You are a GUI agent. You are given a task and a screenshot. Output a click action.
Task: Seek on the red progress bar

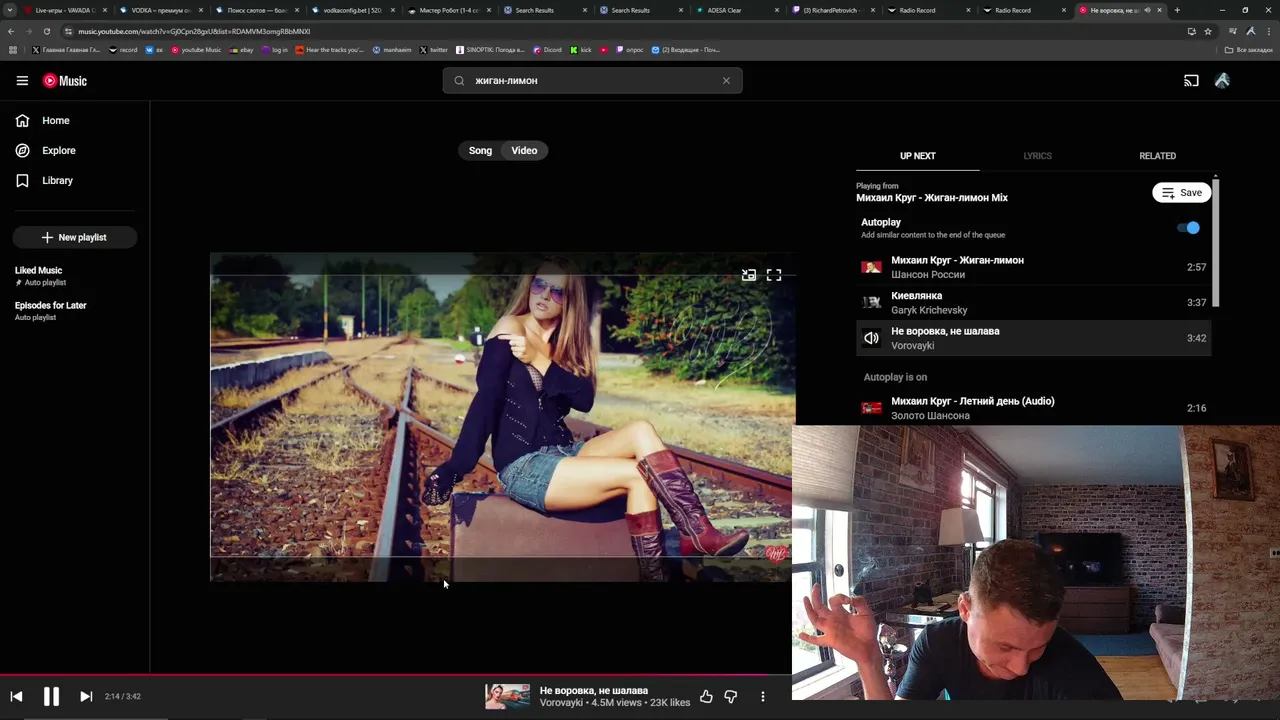click(396, 674)
